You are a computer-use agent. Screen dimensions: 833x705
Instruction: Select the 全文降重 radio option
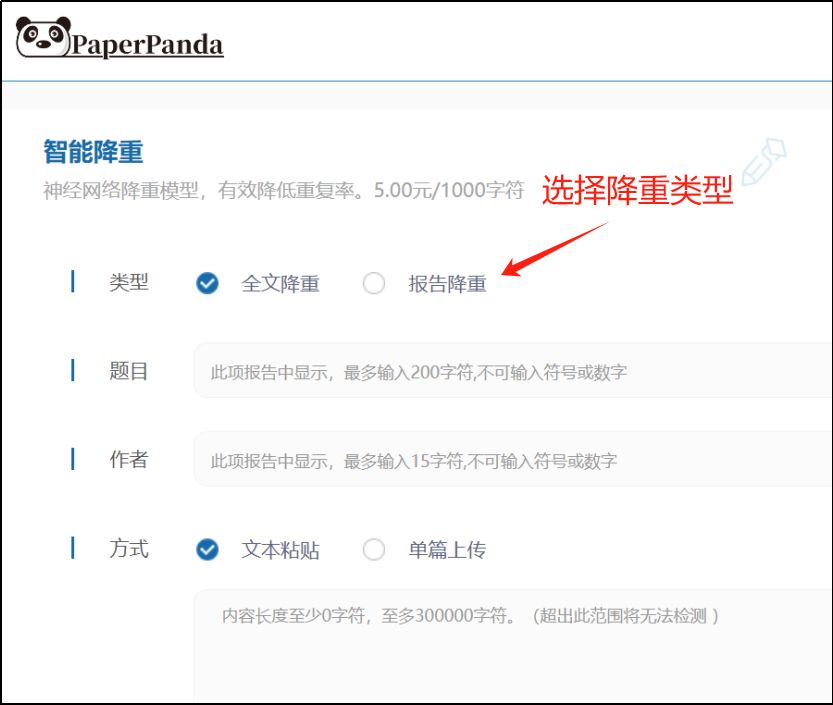click(x=207, y=283)
